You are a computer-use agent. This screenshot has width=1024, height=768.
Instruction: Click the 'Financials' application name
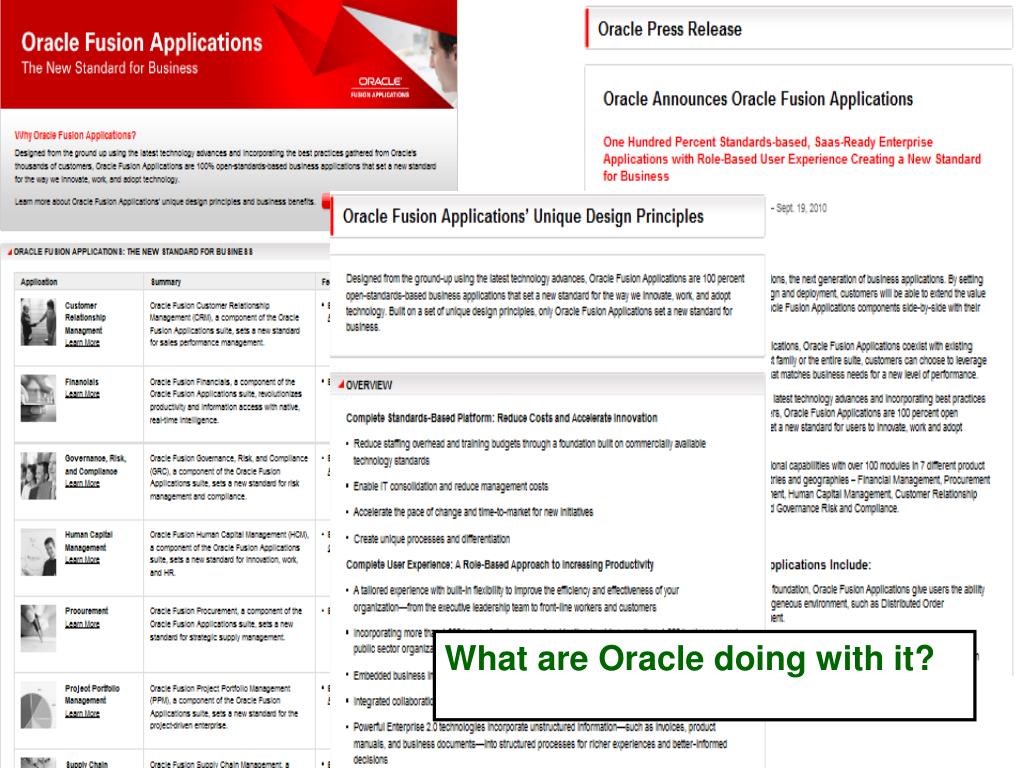click(82, 381)
